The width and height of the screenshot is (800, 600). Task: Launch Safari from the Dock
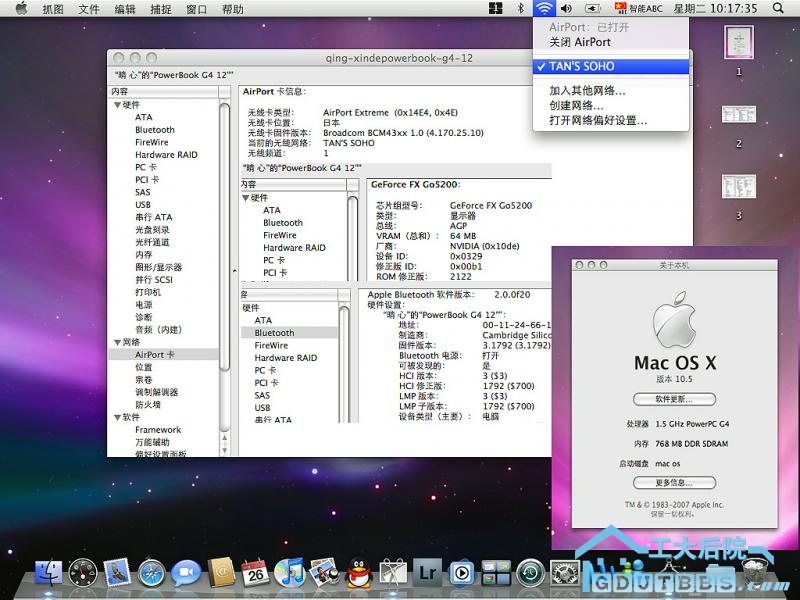click(x=151, y=573)
